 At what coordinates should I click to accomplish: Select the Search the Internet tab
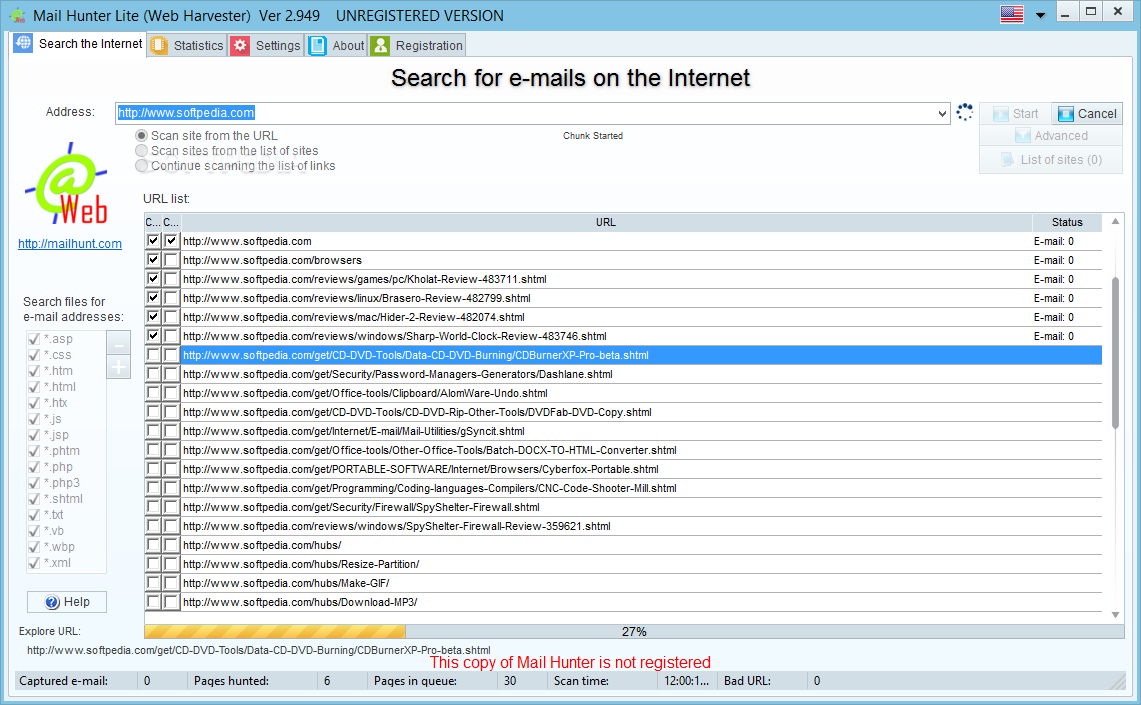pyautogui.click(x=79, y=44)
